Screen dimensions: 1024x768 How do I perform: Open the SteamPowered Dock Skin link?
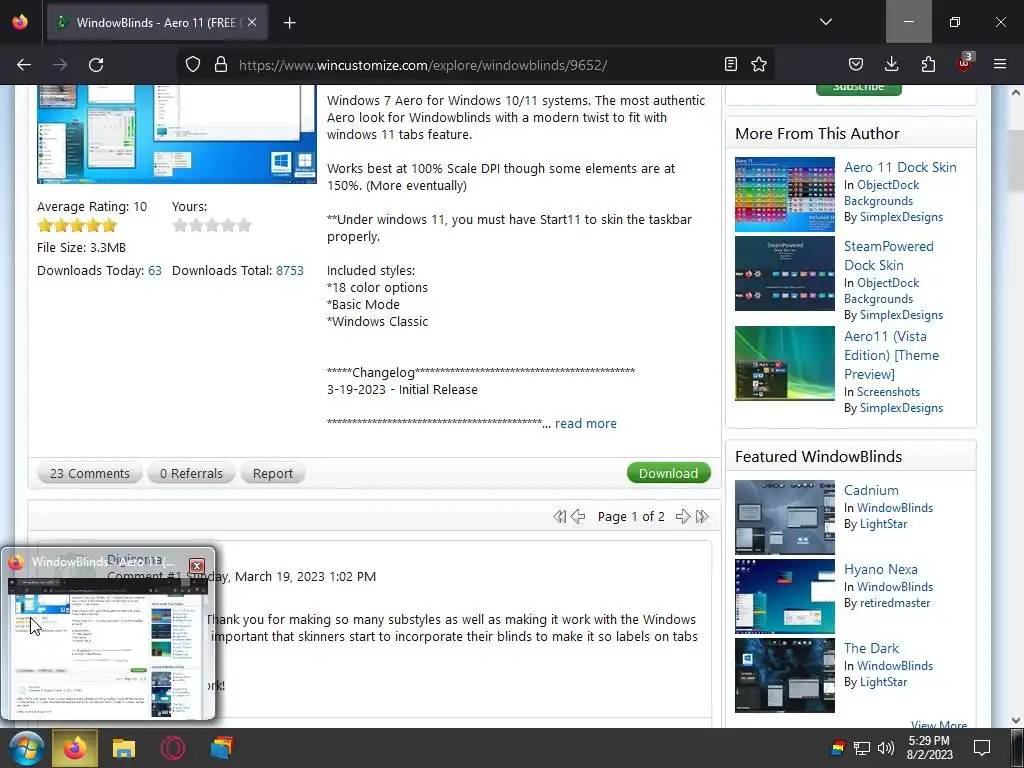[888, 255]
